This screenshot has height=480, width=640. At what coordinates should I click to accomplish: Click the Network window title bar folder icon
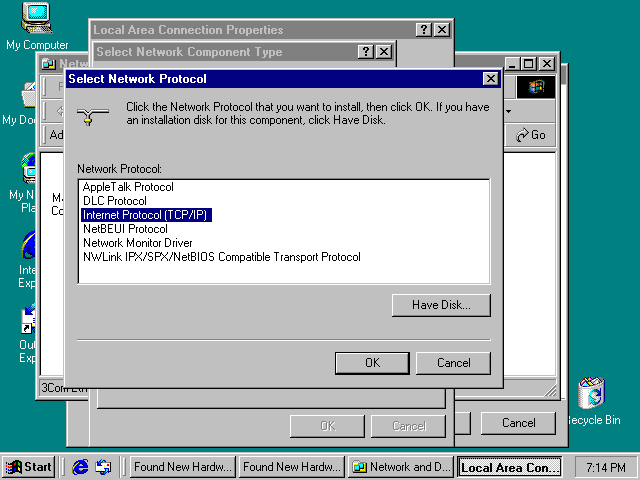49,64
